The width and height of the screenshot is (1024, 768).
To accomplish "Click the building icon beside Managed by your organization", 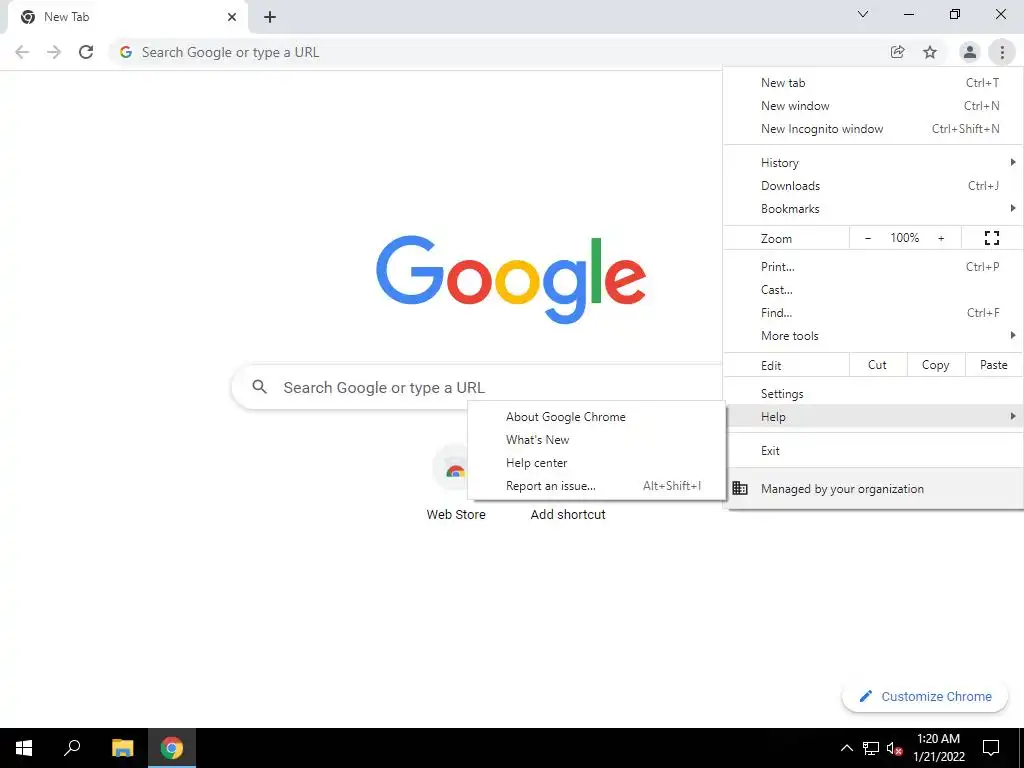I will [x=740, y=488].
